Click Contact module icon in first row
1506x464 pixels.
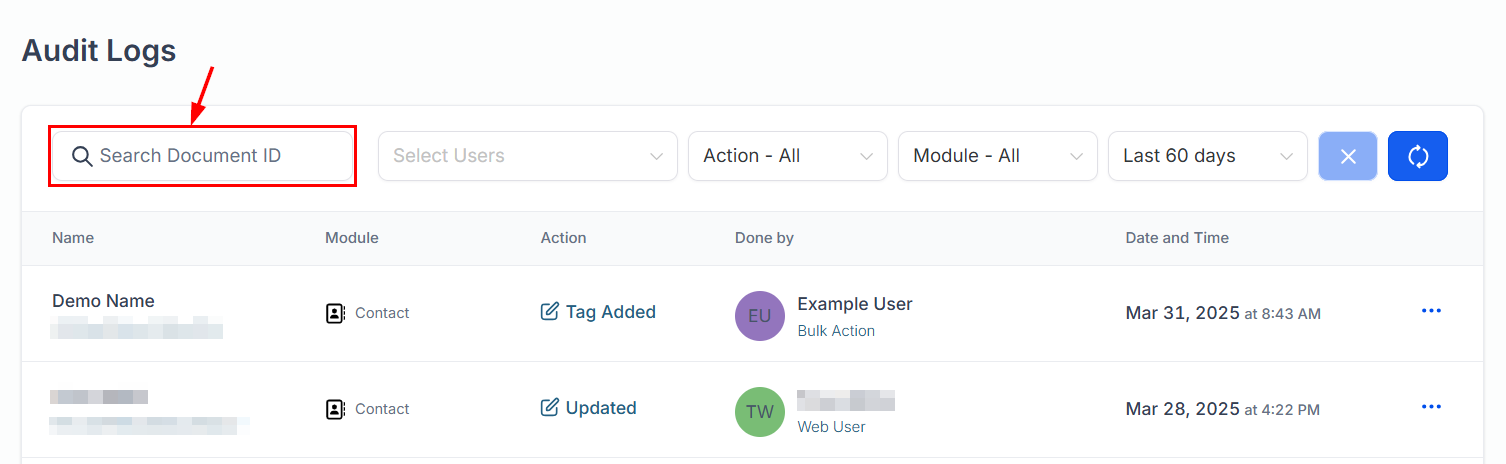(335, 313)
